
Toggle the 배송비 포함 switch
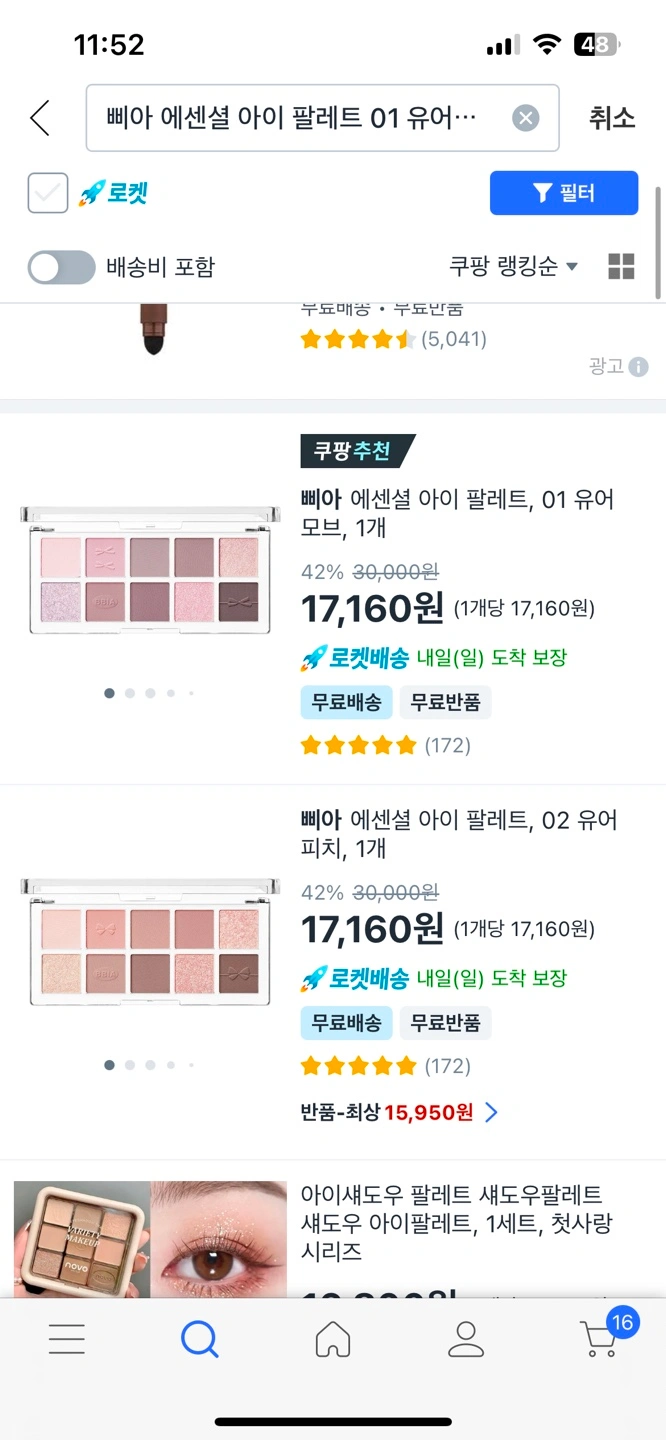tap(61, 267)
